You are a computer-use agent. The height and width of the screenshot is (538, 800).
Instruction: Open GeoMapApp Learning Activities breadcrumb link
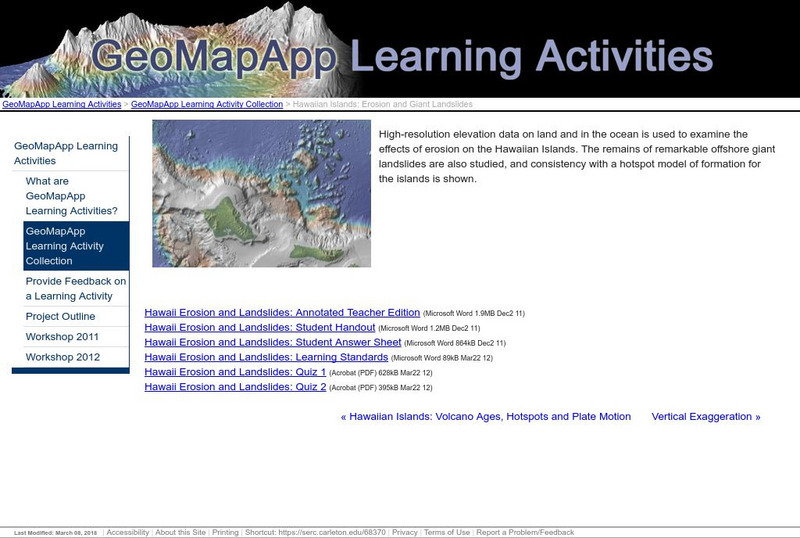[62, 104]
